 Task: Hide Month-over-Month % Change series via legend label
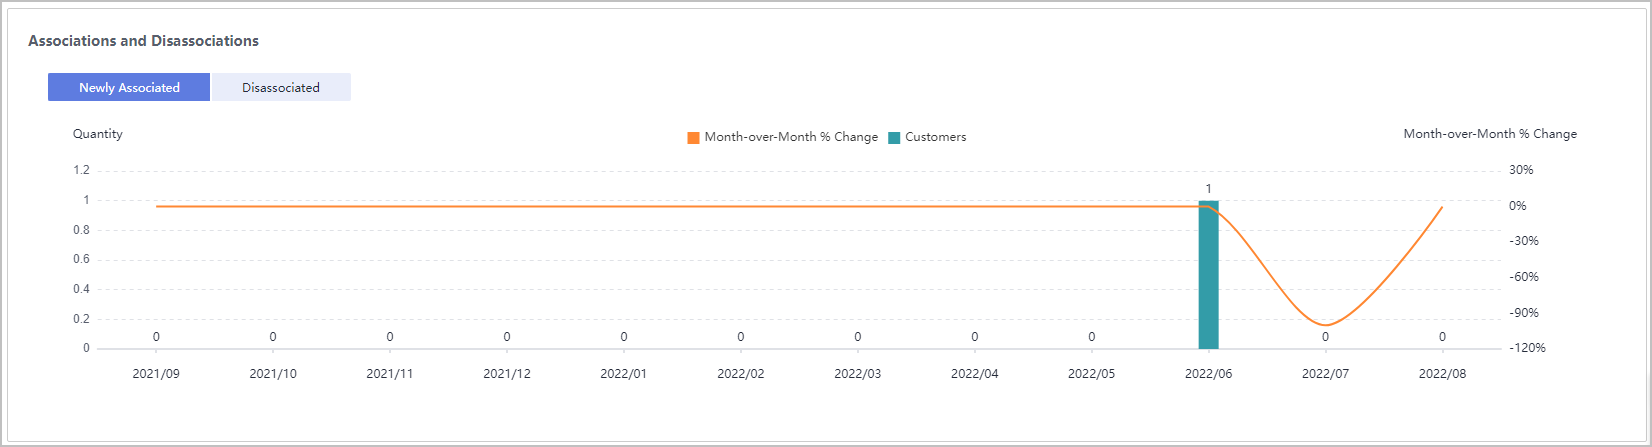790,137
